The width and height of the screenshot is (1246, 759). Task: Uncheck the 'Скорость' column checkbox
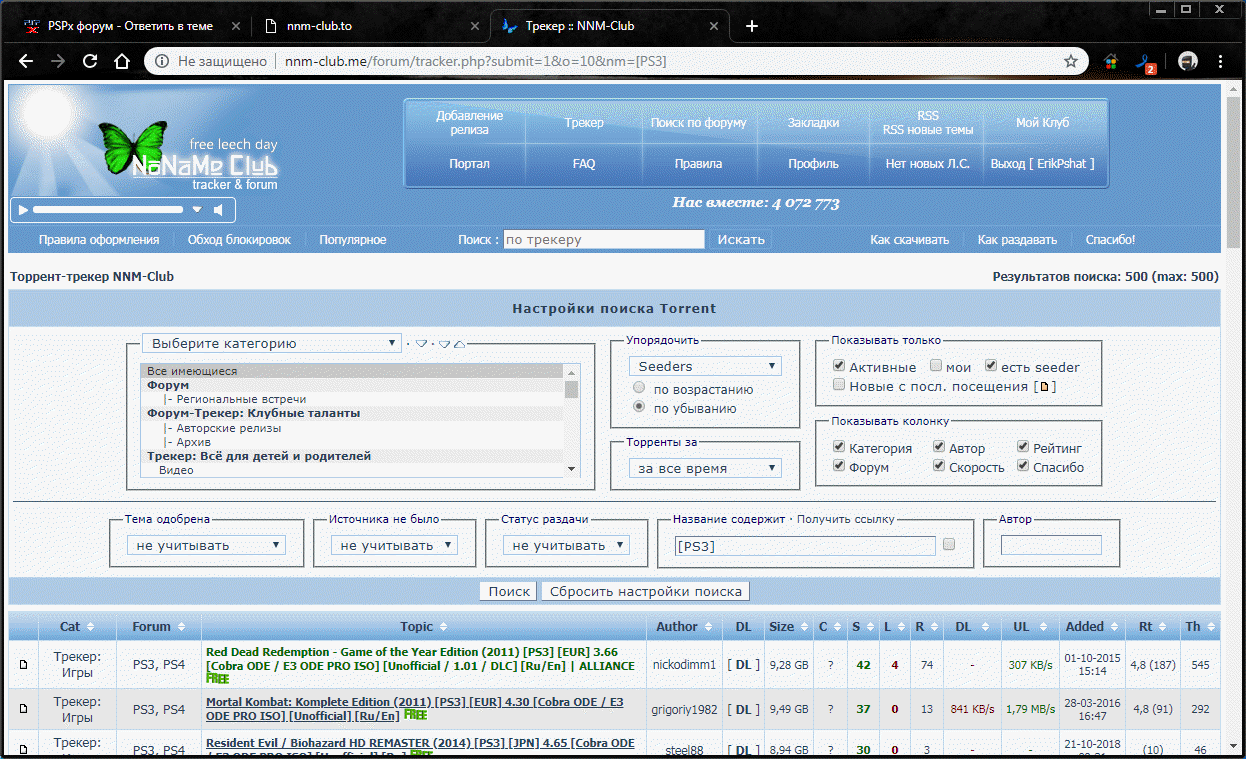(939, 466)
